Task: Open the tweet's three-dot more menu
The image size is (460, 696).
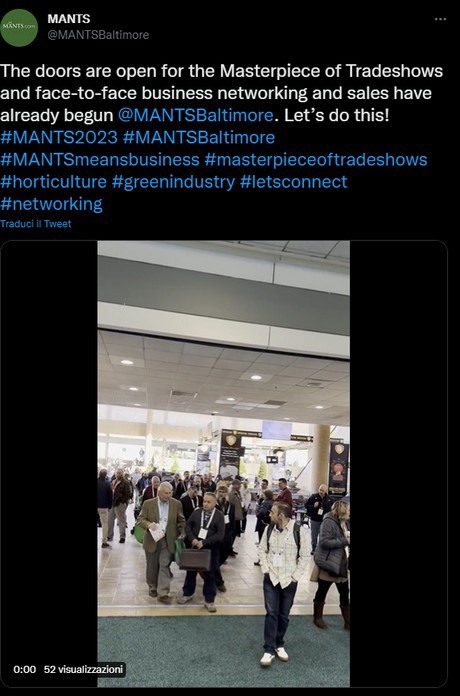Action: coord(440,19)
